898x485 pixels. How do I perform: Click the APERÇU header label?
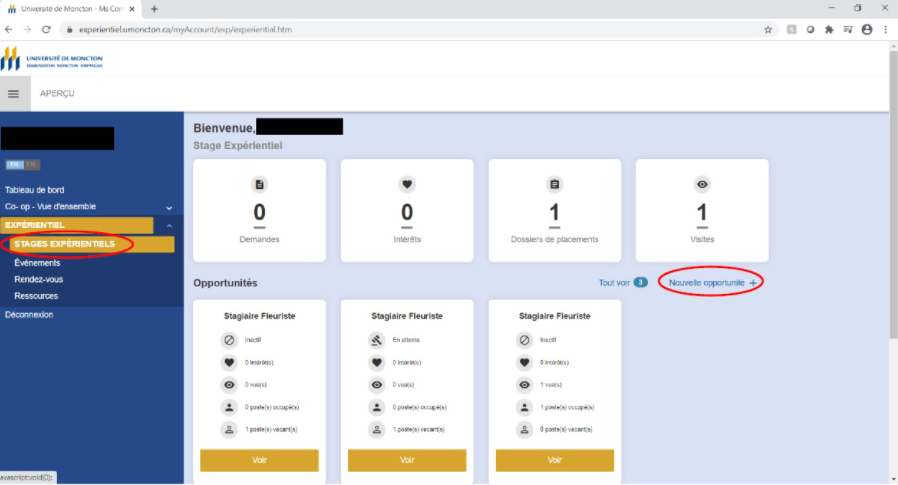point(57,93)
